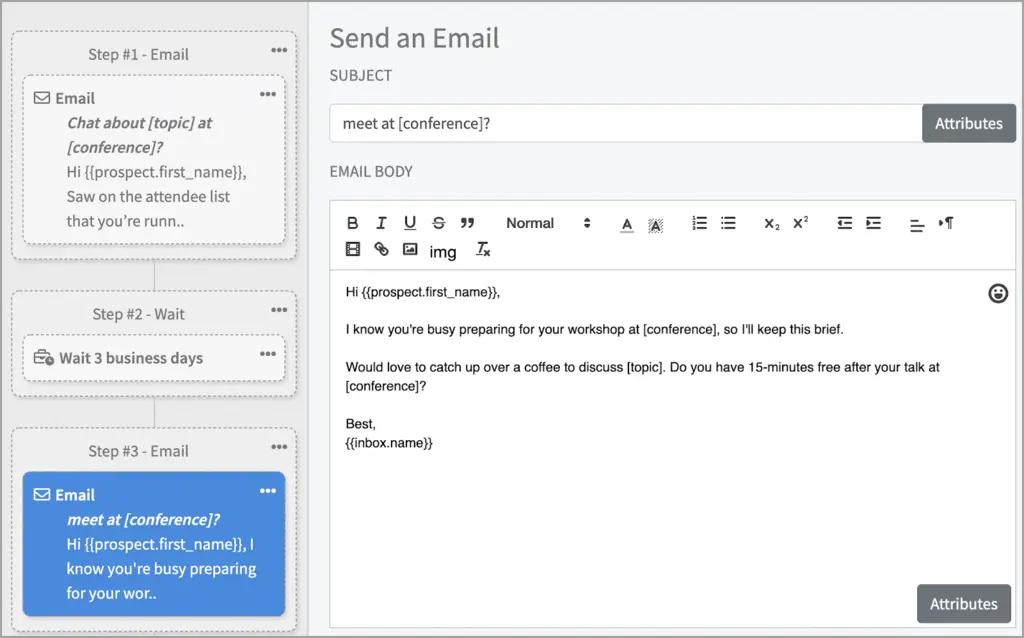Apply strikethrough formatting

[439, 223]
